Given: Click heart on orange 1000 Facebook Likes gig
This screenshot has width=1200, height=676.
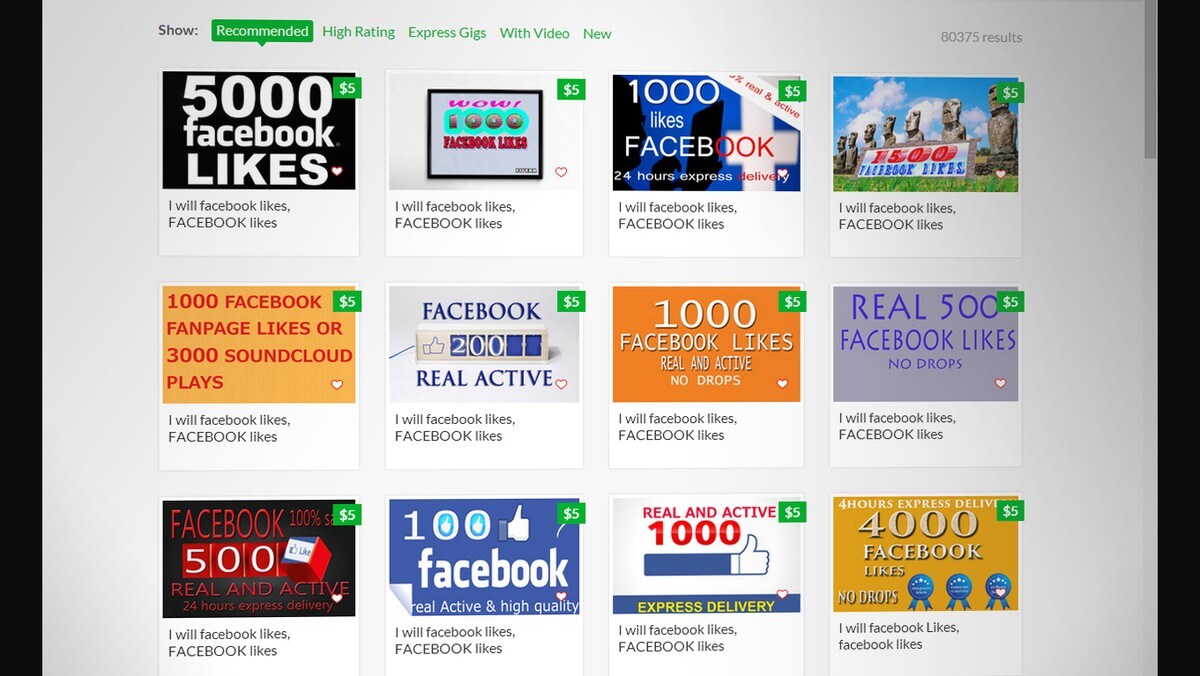Looking at the screenshot, I should (x=782, y=384).
